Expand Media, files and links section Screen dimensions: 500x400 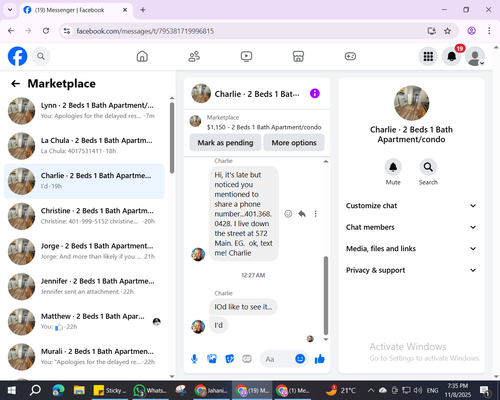coord(411,249)
